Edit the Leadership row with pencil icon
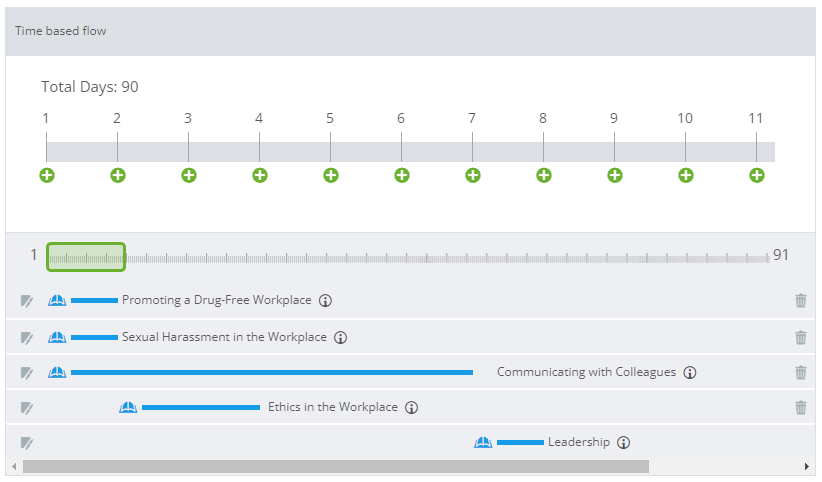 [27, 443]
